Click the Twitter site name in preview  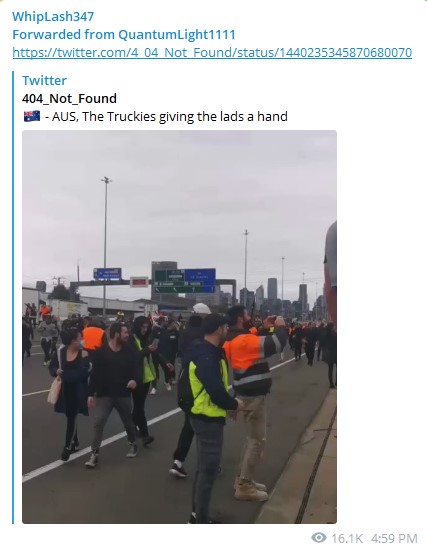44,81
